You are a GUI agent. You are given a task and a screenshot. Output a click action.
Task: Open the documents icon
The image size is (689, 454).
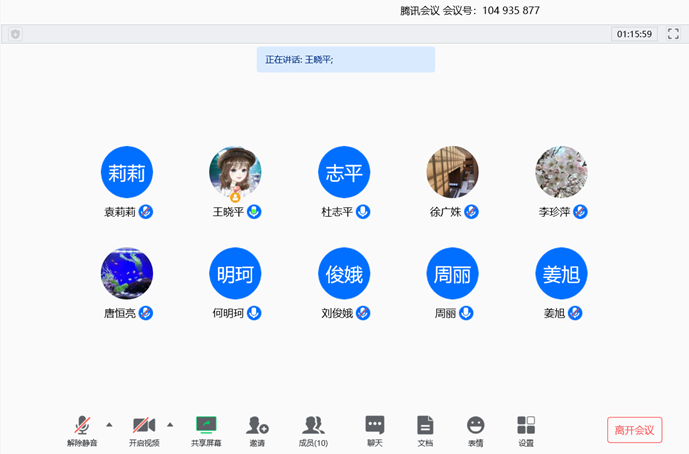click(425, 425)
